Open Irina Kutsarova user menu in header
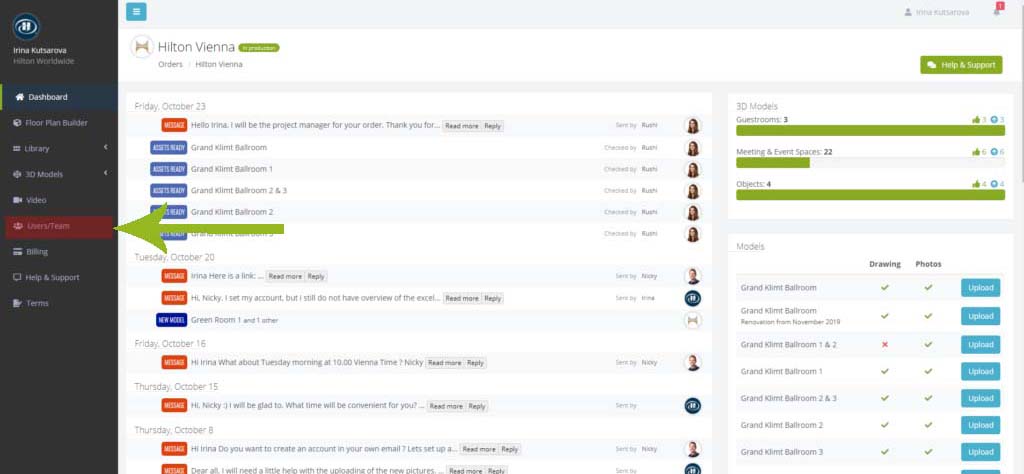Image resolution: width=1024 pixels, height=474 pixels. click(x=936, y=12)
